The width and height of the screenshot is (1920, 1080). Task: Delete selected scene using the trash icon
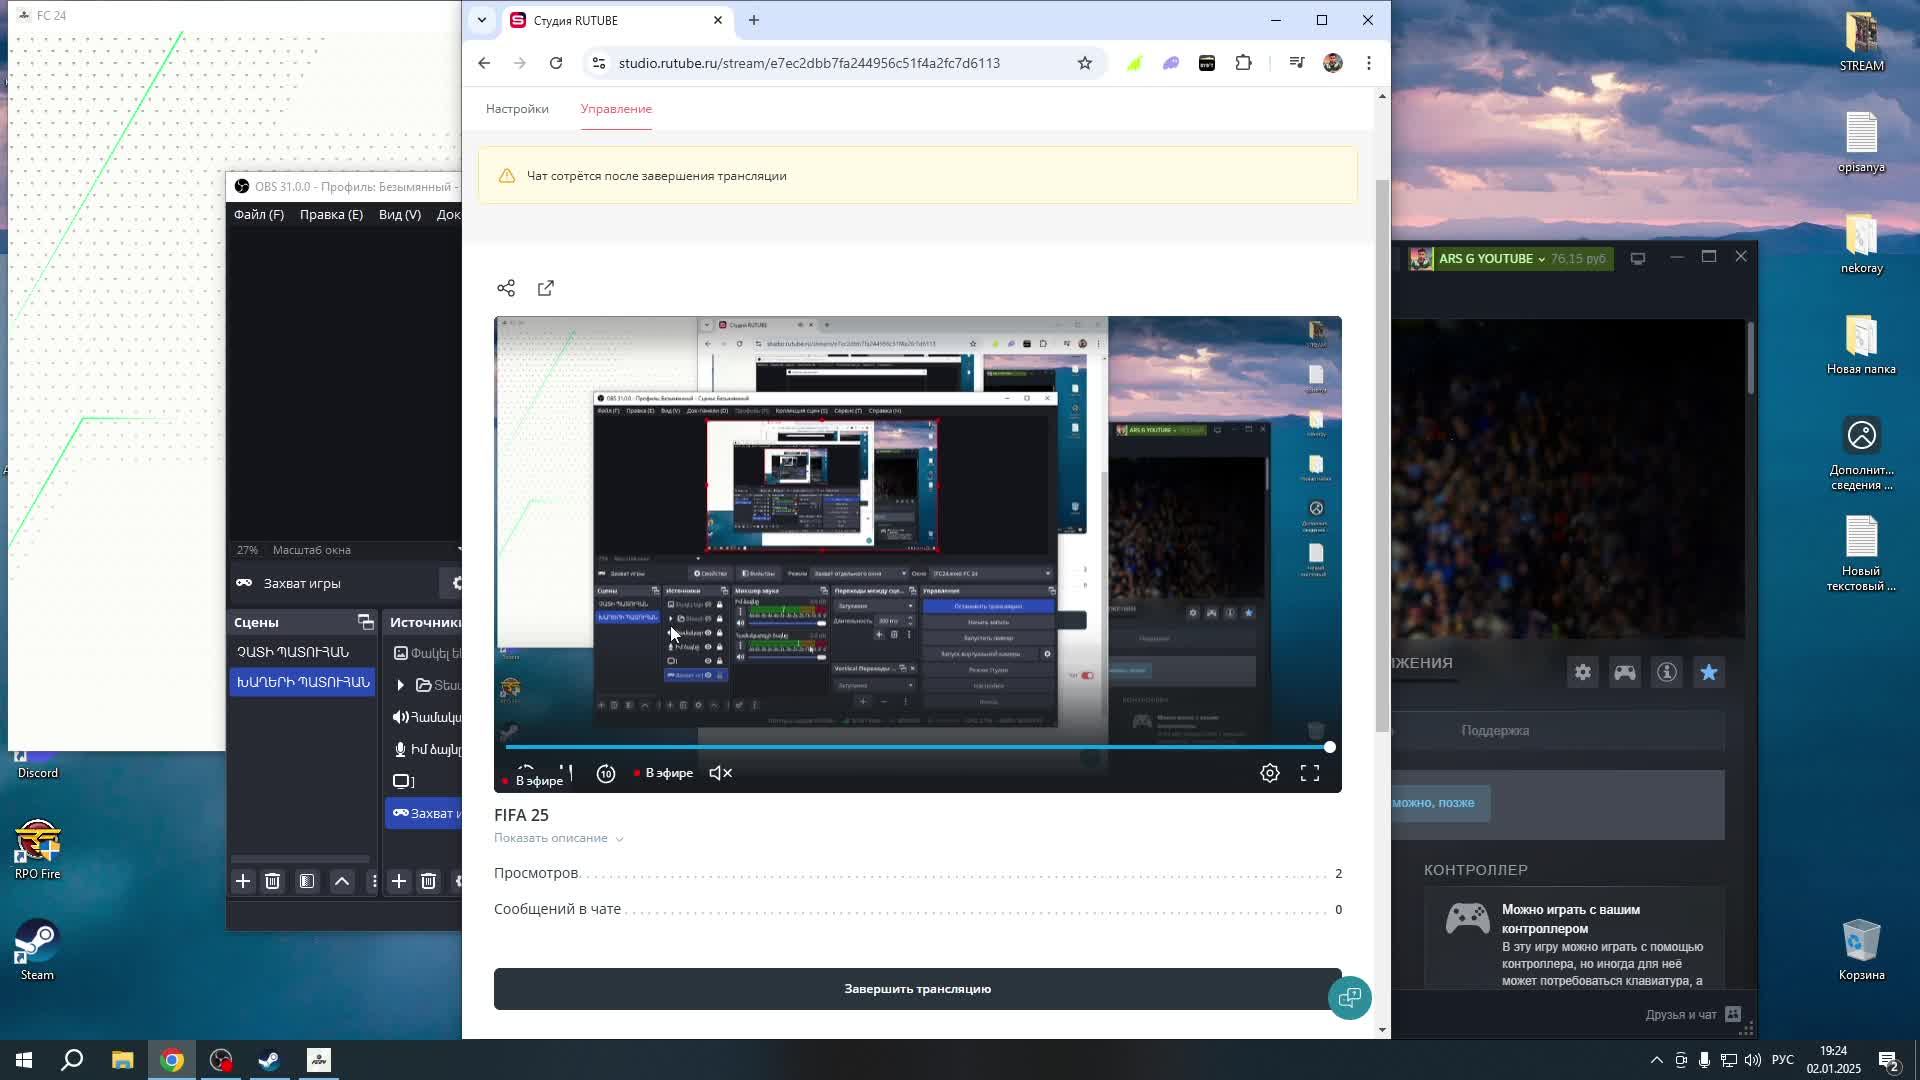(272, 882)
